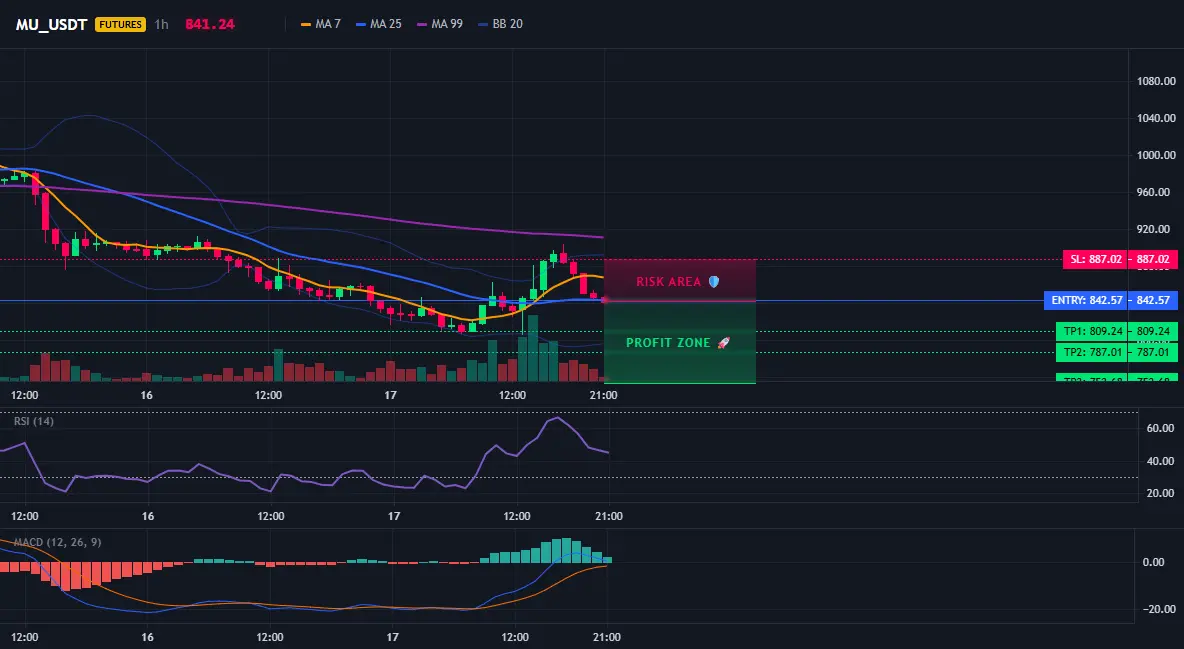Click 21:00 on the MACD time axis
1184x649 pixels.
(x=607, y=637)
